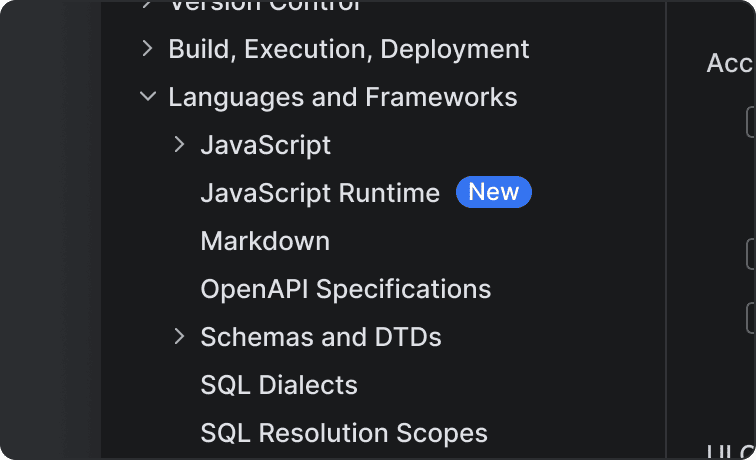Select the Build, Execution, Deployment item
This screenshot has height=460, width=756.
(348, 50)
